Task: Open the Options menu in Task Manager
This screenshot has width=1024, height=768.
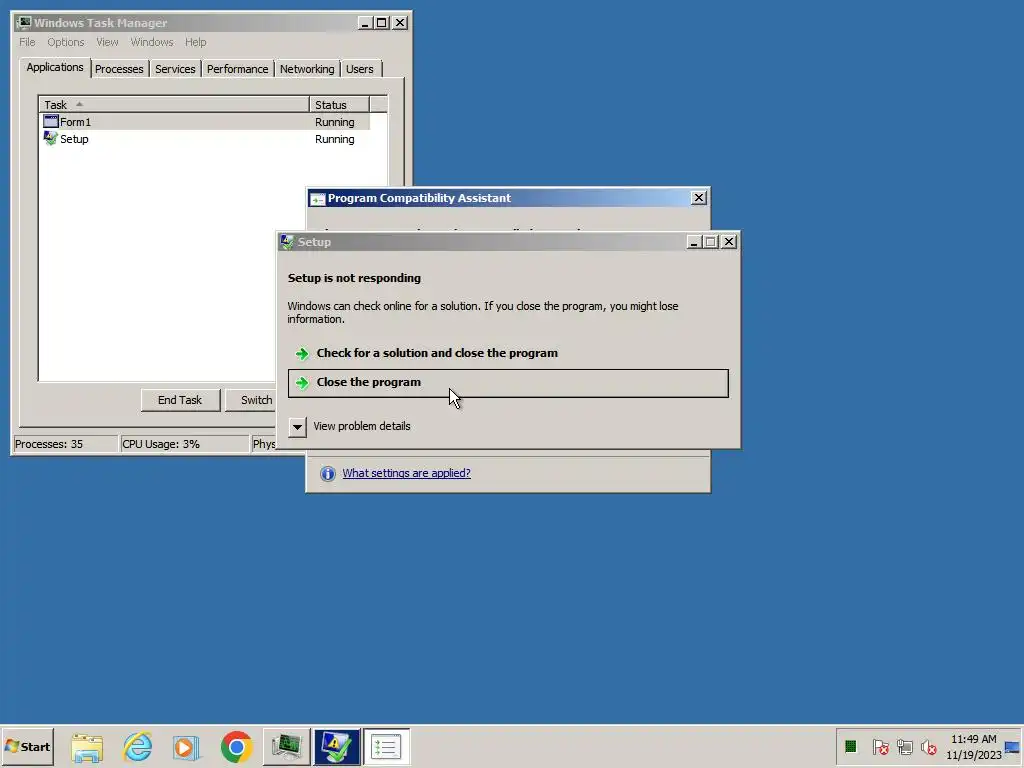Action: click(x=65, y=42)
